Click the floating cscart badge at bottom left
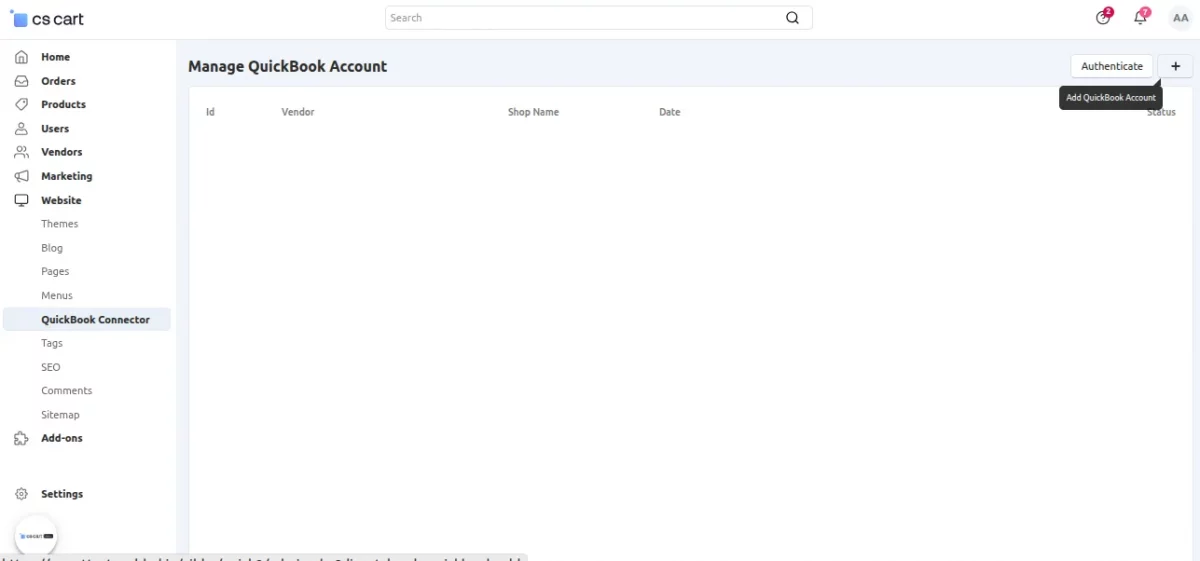The height and width of the screenshot is (561, 1200). (36, 536)
